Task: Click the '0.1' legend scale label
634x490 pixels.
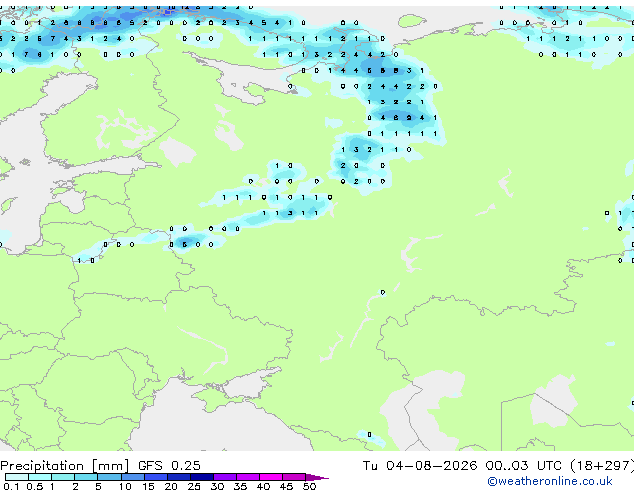Action: click(11, 486)
